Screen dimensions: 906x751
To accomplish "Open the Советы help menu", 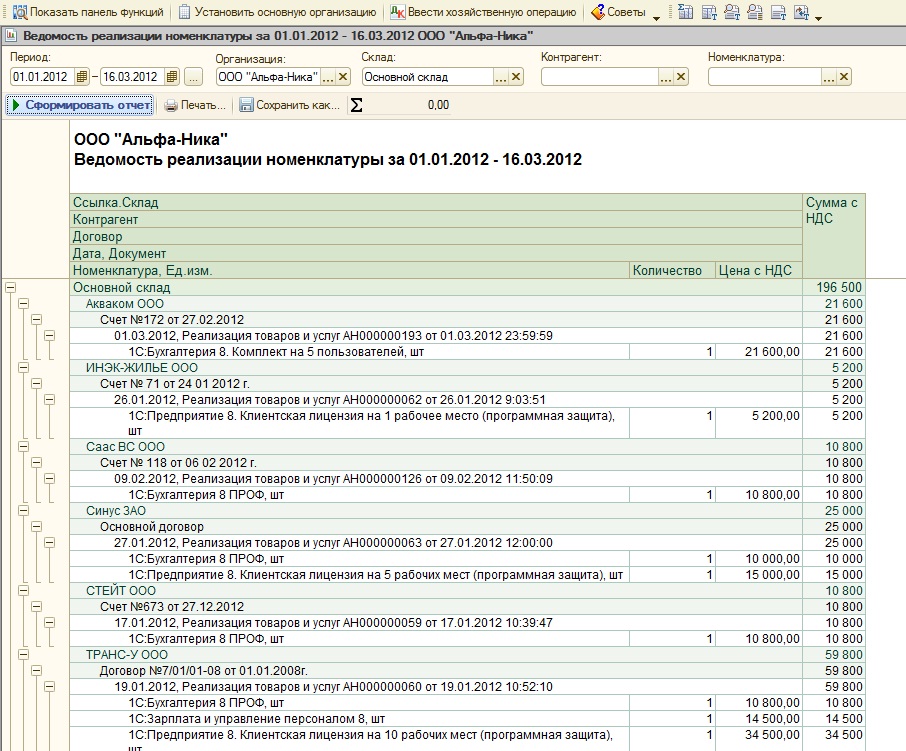I will coord(618,12).
